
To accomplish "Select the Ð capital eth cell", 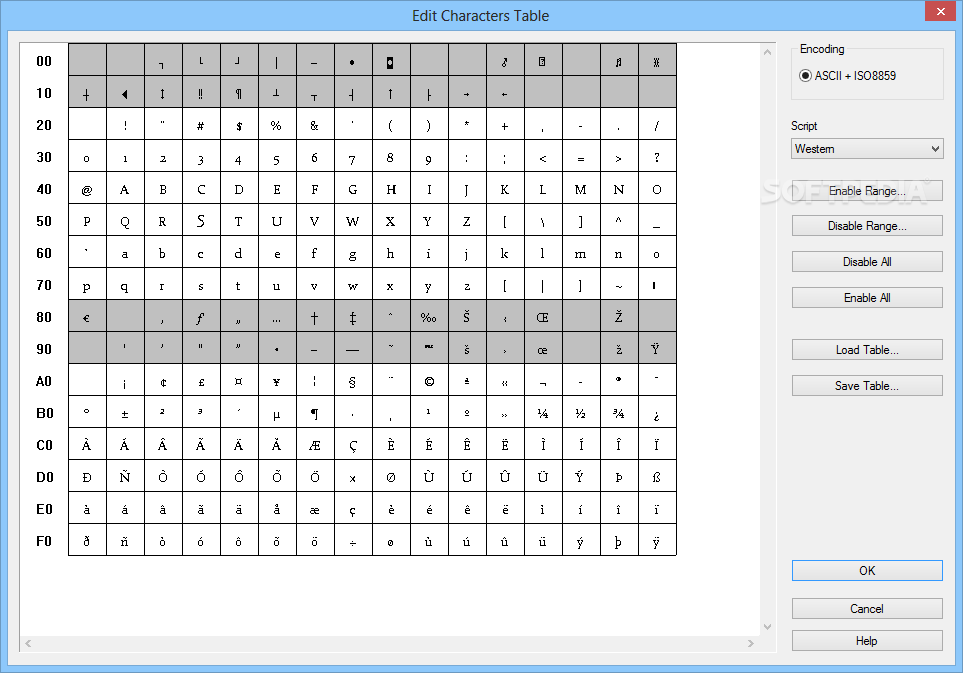I will [87, 477].
